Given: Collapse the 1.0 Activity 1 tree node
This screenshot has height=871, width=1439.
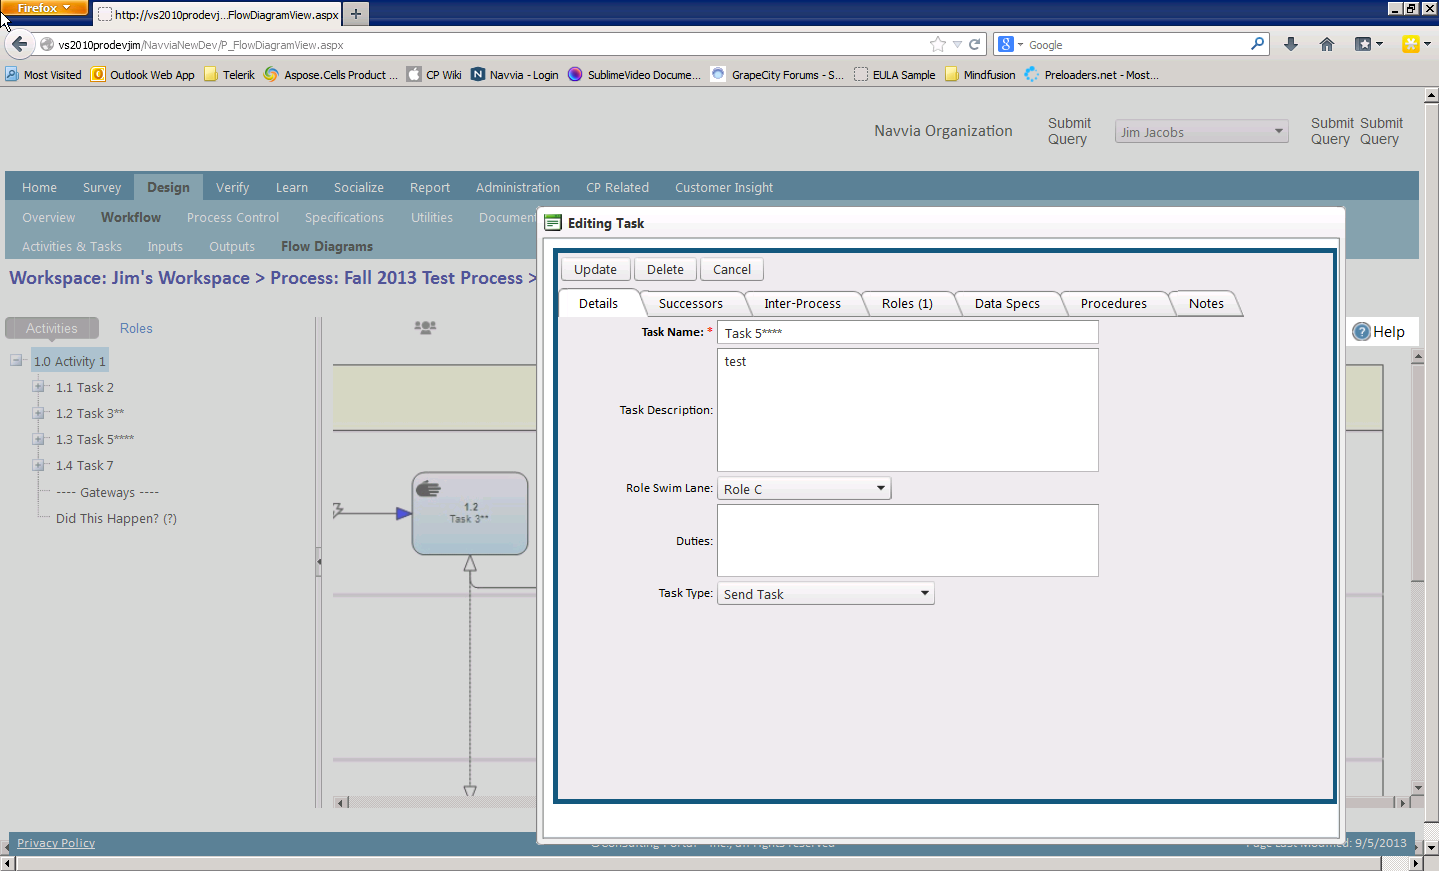Looking at the screenshot, I should click(17, 361).
